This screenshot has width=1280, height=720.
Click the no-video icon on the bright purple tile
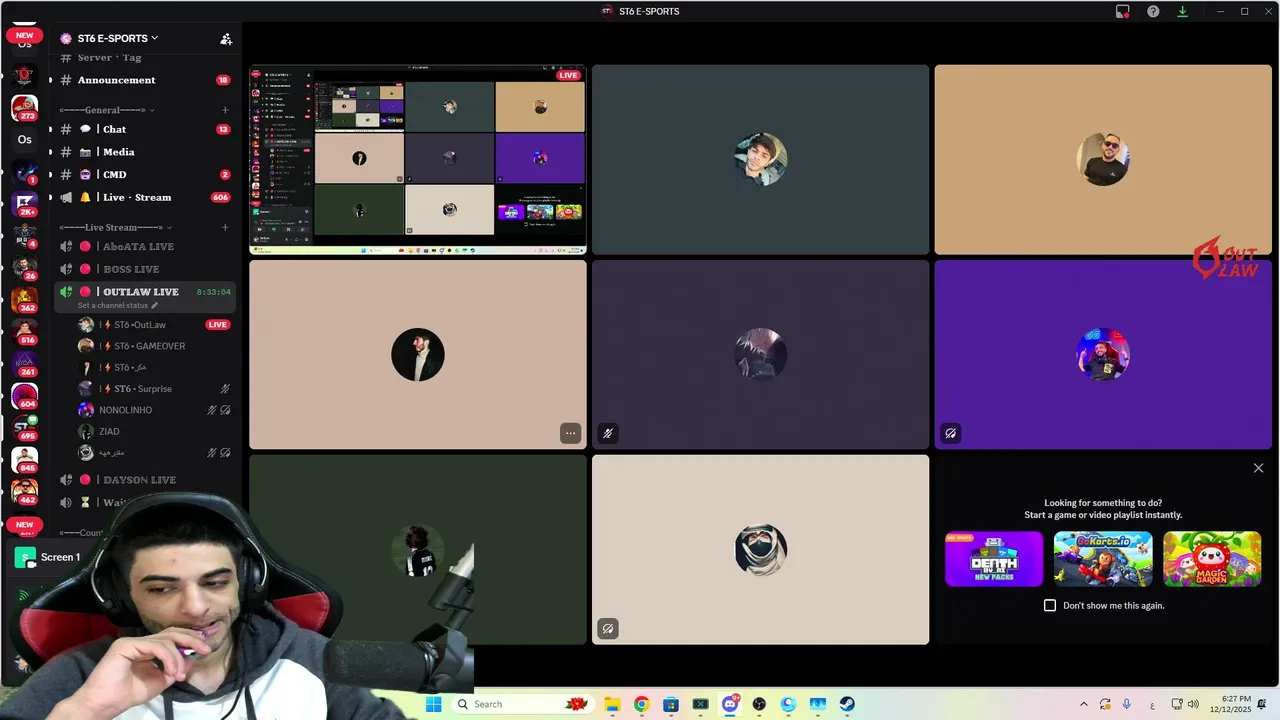click(950, 433)
